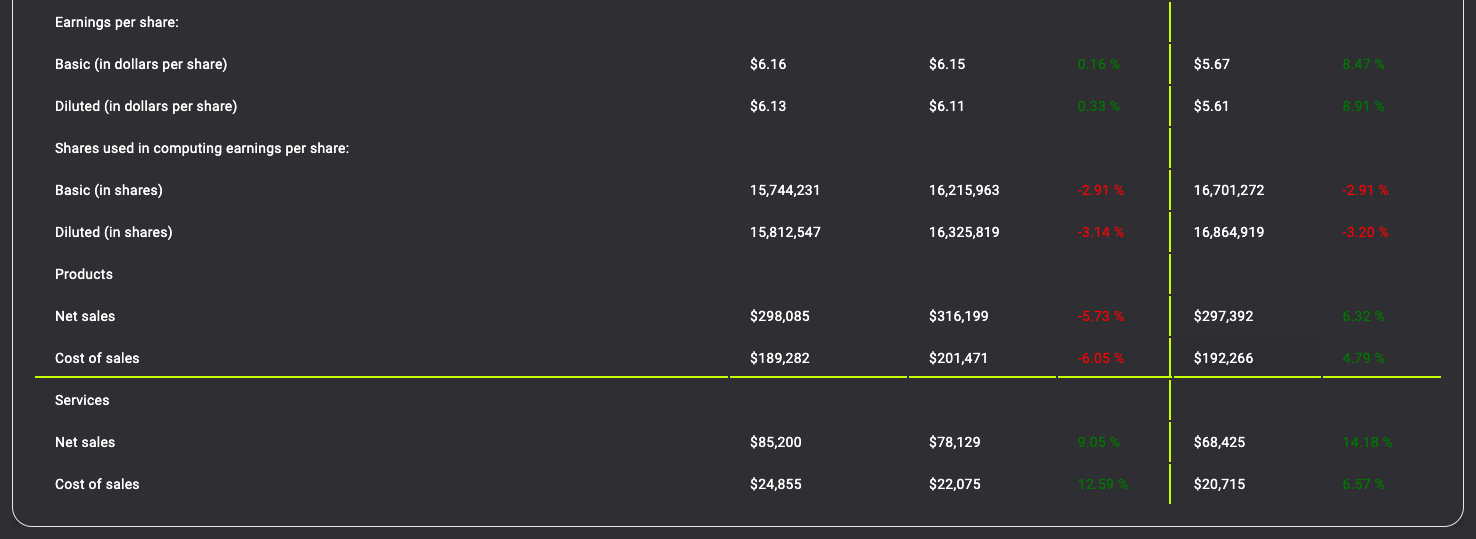1476x539 pixels.
Task: Select Diluted shares 16,325,819 cell
Action: pos(964,232)
